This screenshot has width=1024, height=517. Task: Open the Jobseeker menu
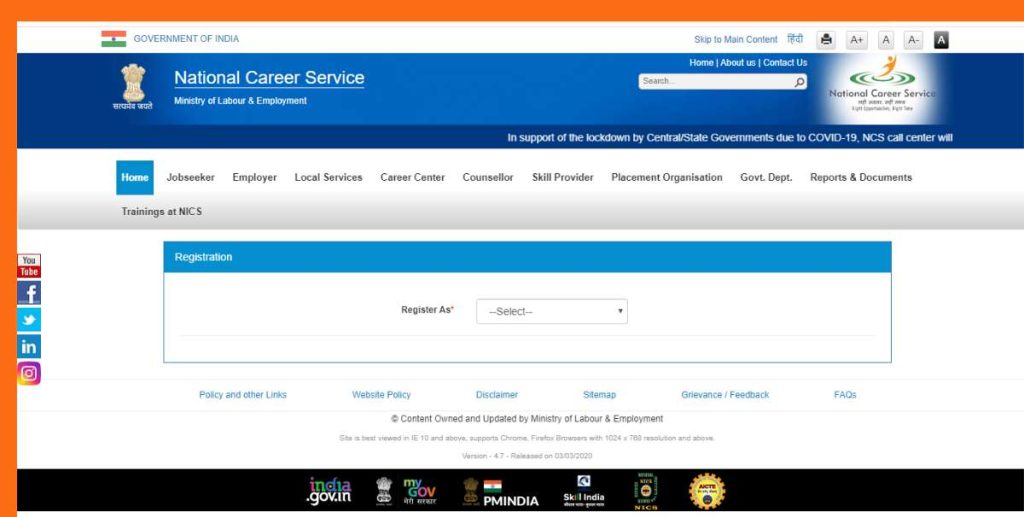click(190, 178)
